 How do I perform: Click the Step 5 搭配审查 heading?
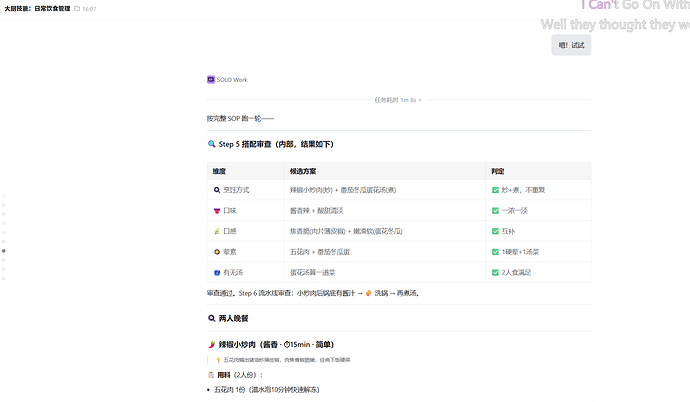click(x=276, y=144)
